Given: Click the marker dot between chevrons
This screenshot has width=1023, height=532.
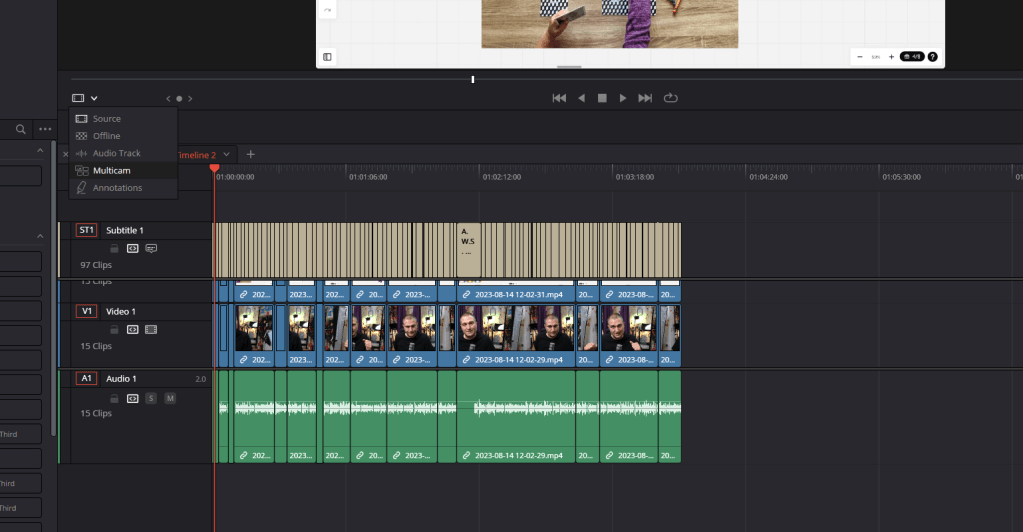Looking at the screenshot, I should 179,99.
